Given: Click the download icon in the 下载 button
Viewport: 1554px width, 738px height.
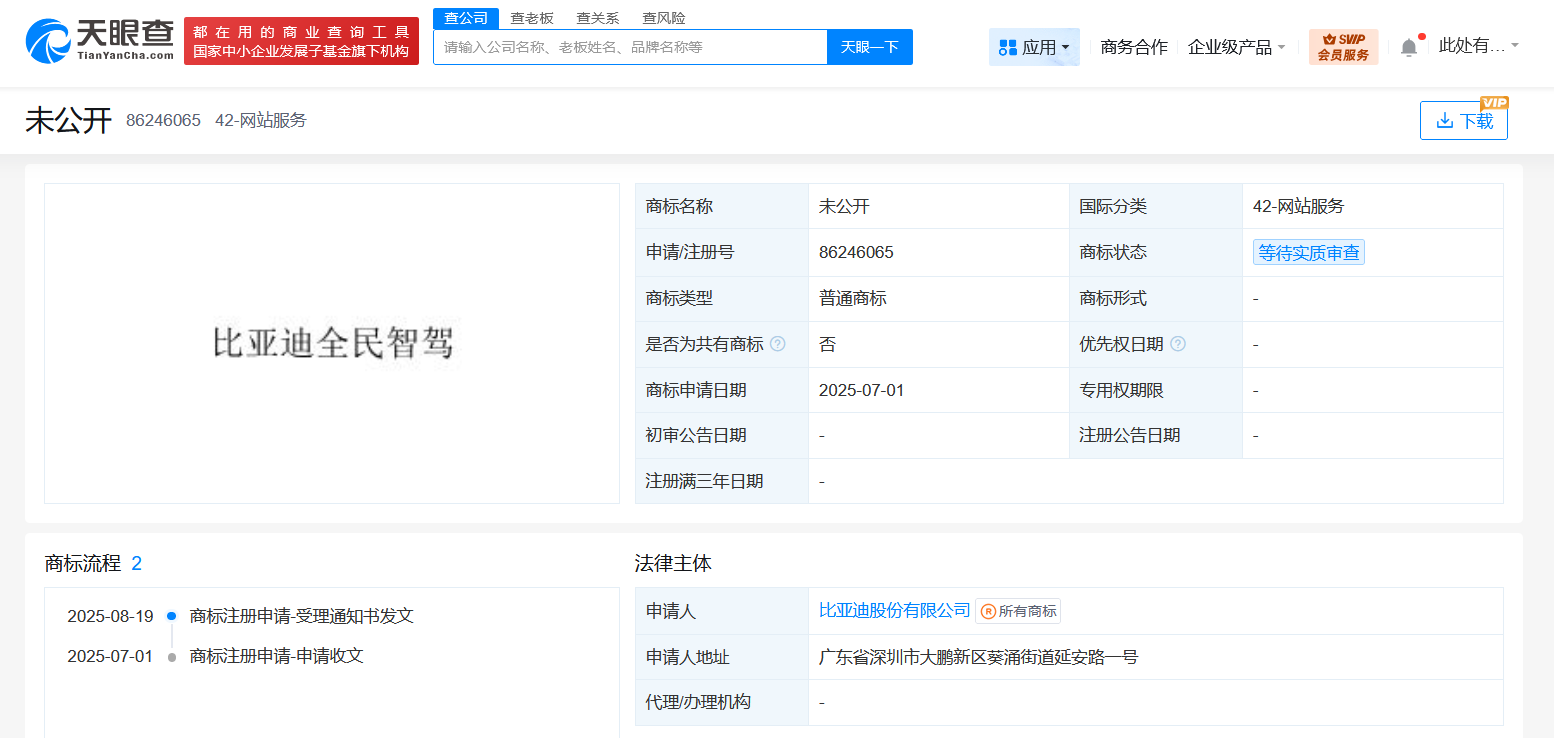Looking at the screenshot, I should point(1444,120).
